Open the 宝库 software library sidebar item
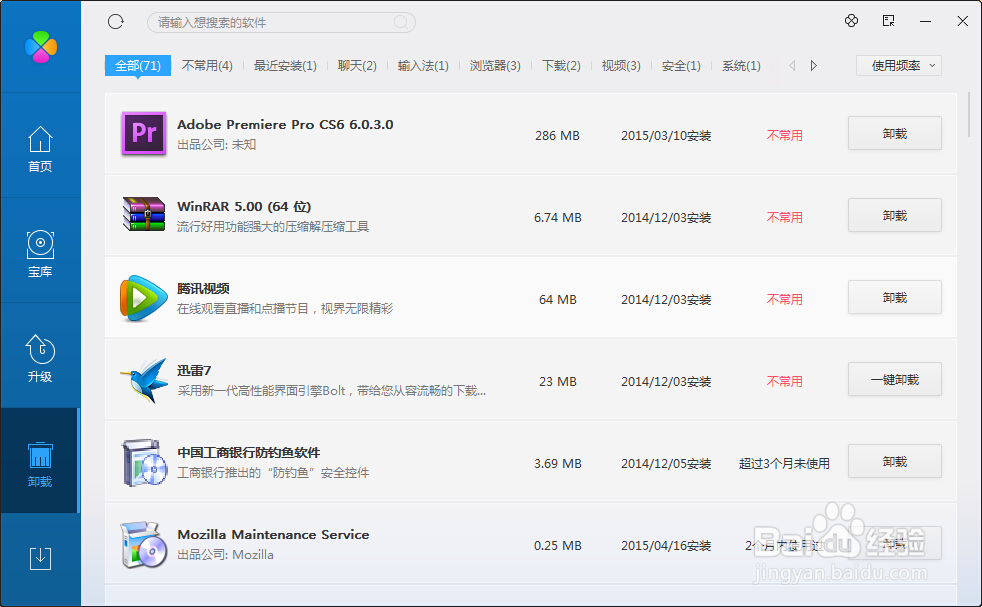982x607 pixels. pyautogui.click(x=40, y=254)
